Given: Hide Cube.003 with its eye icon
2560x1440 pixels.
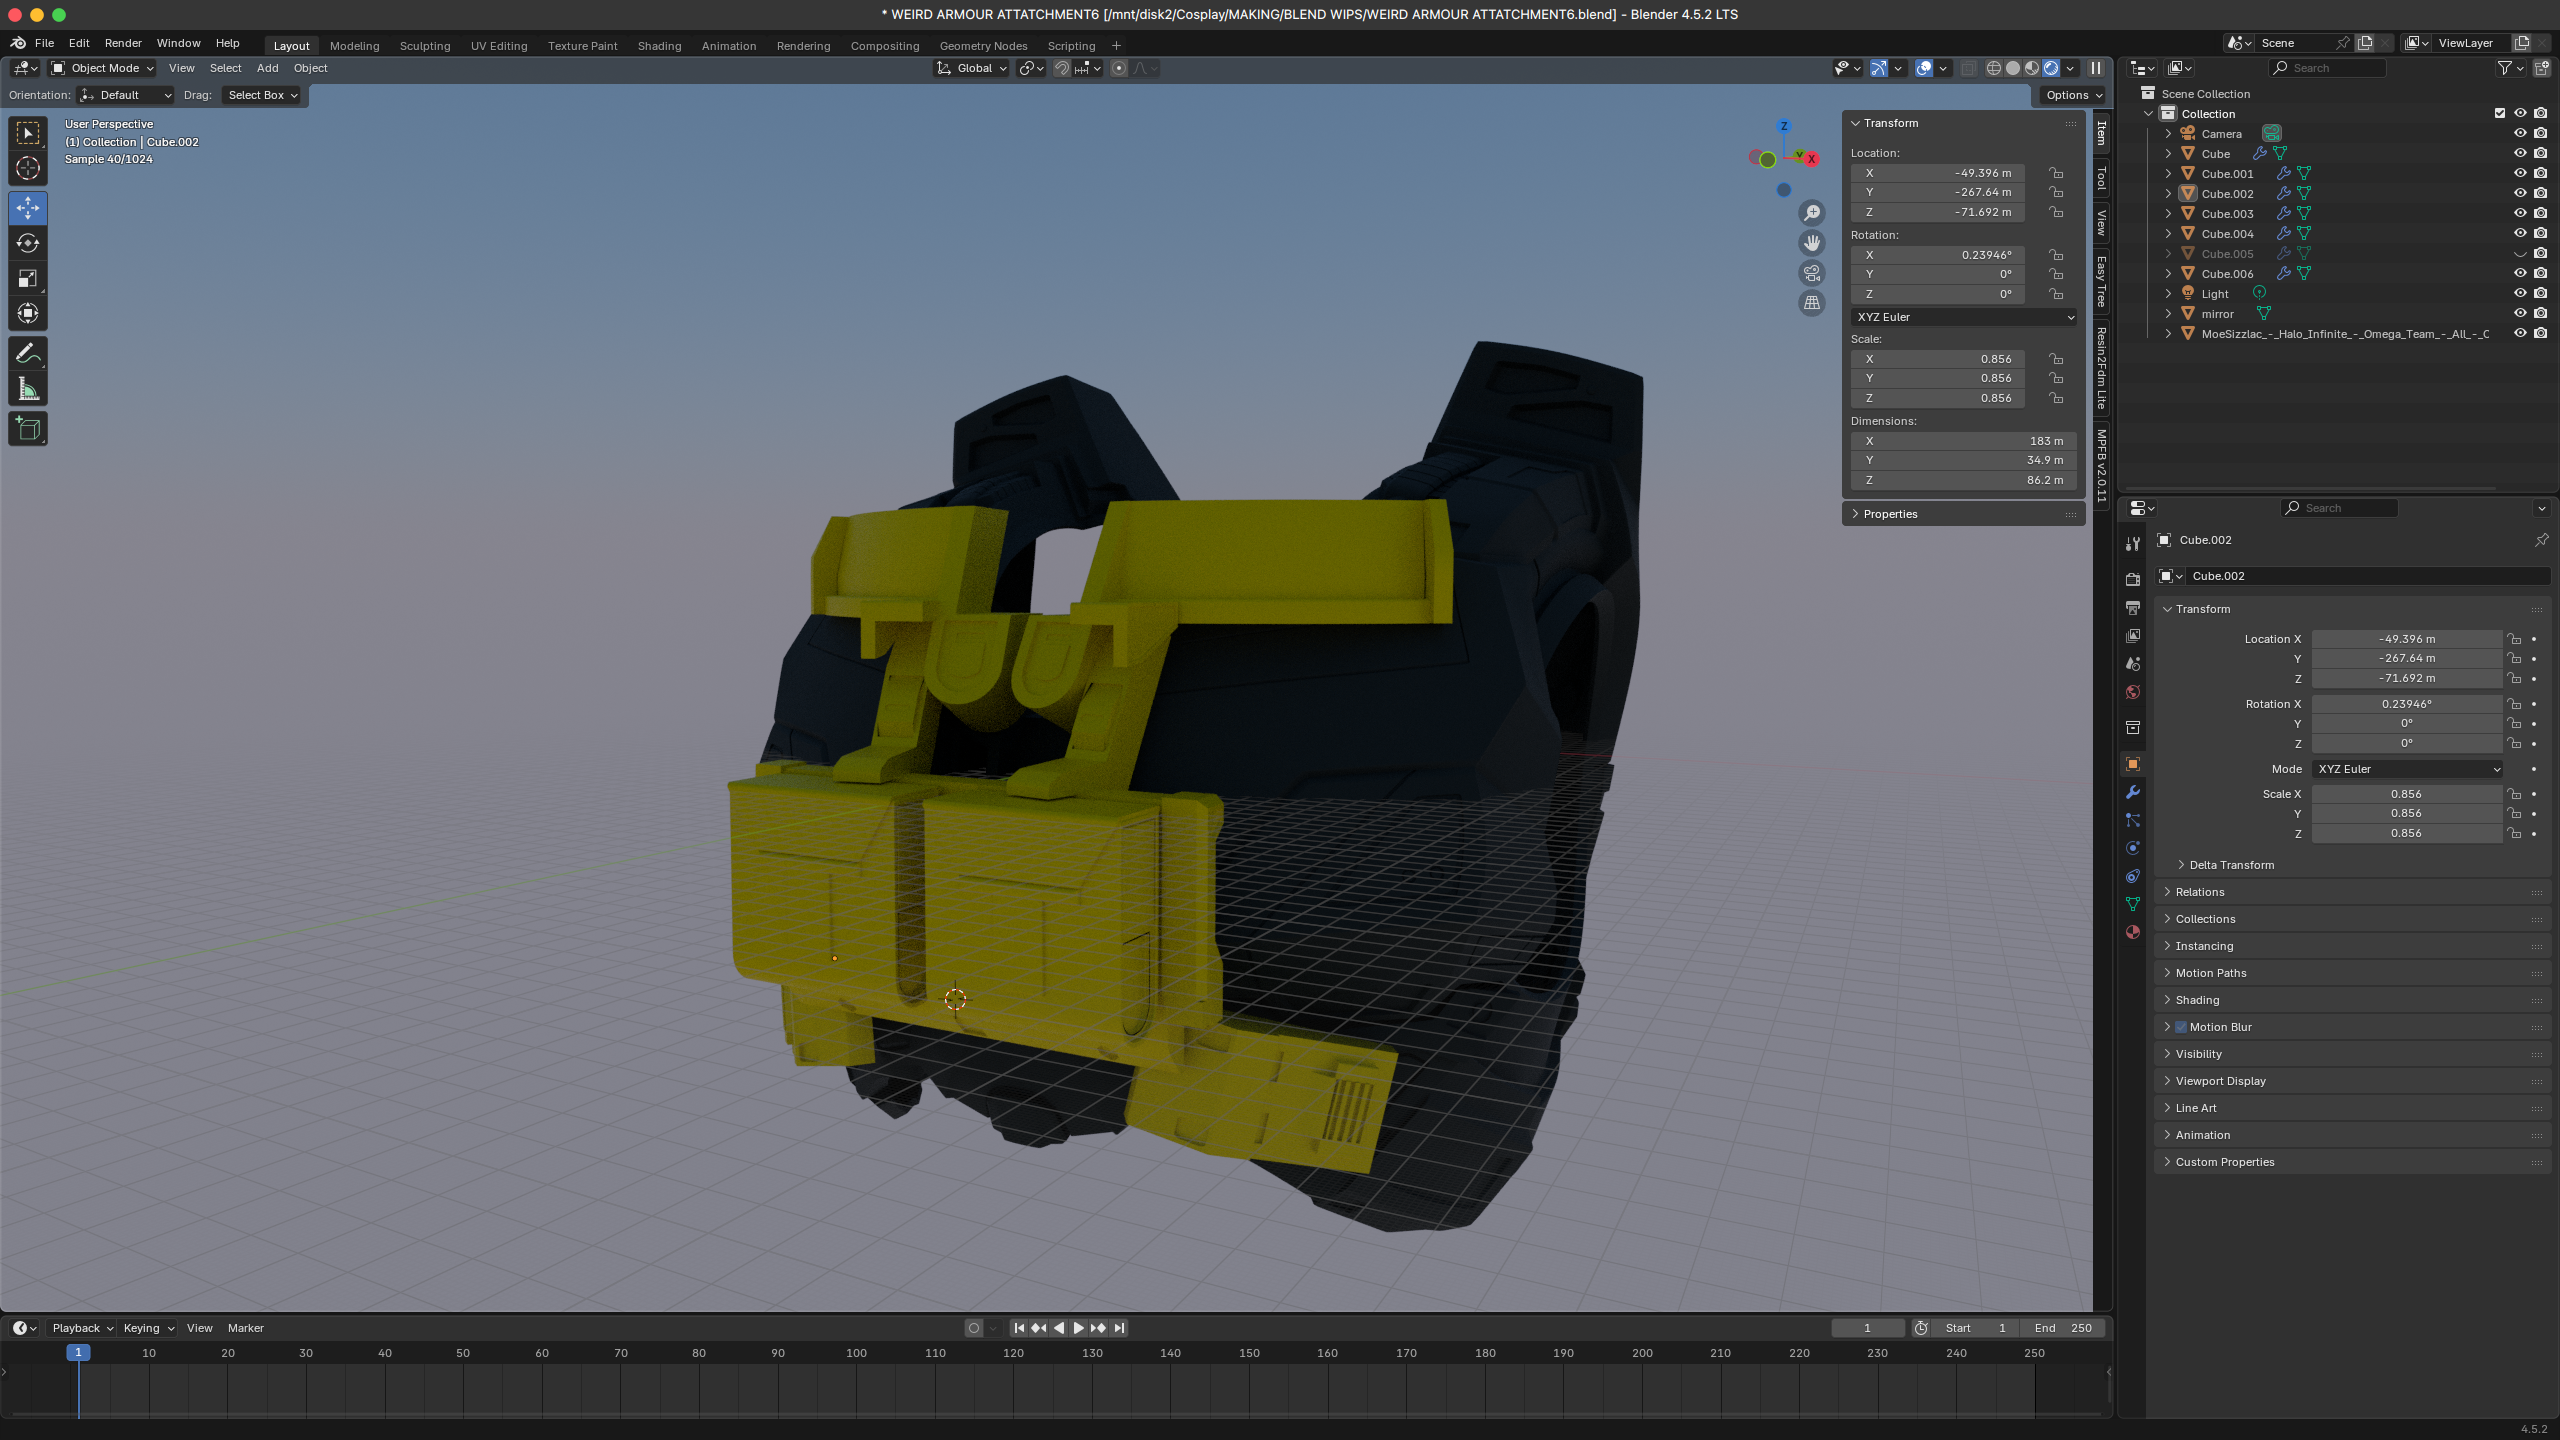Looking at the screenshot, I should [x=2520, y=213].
